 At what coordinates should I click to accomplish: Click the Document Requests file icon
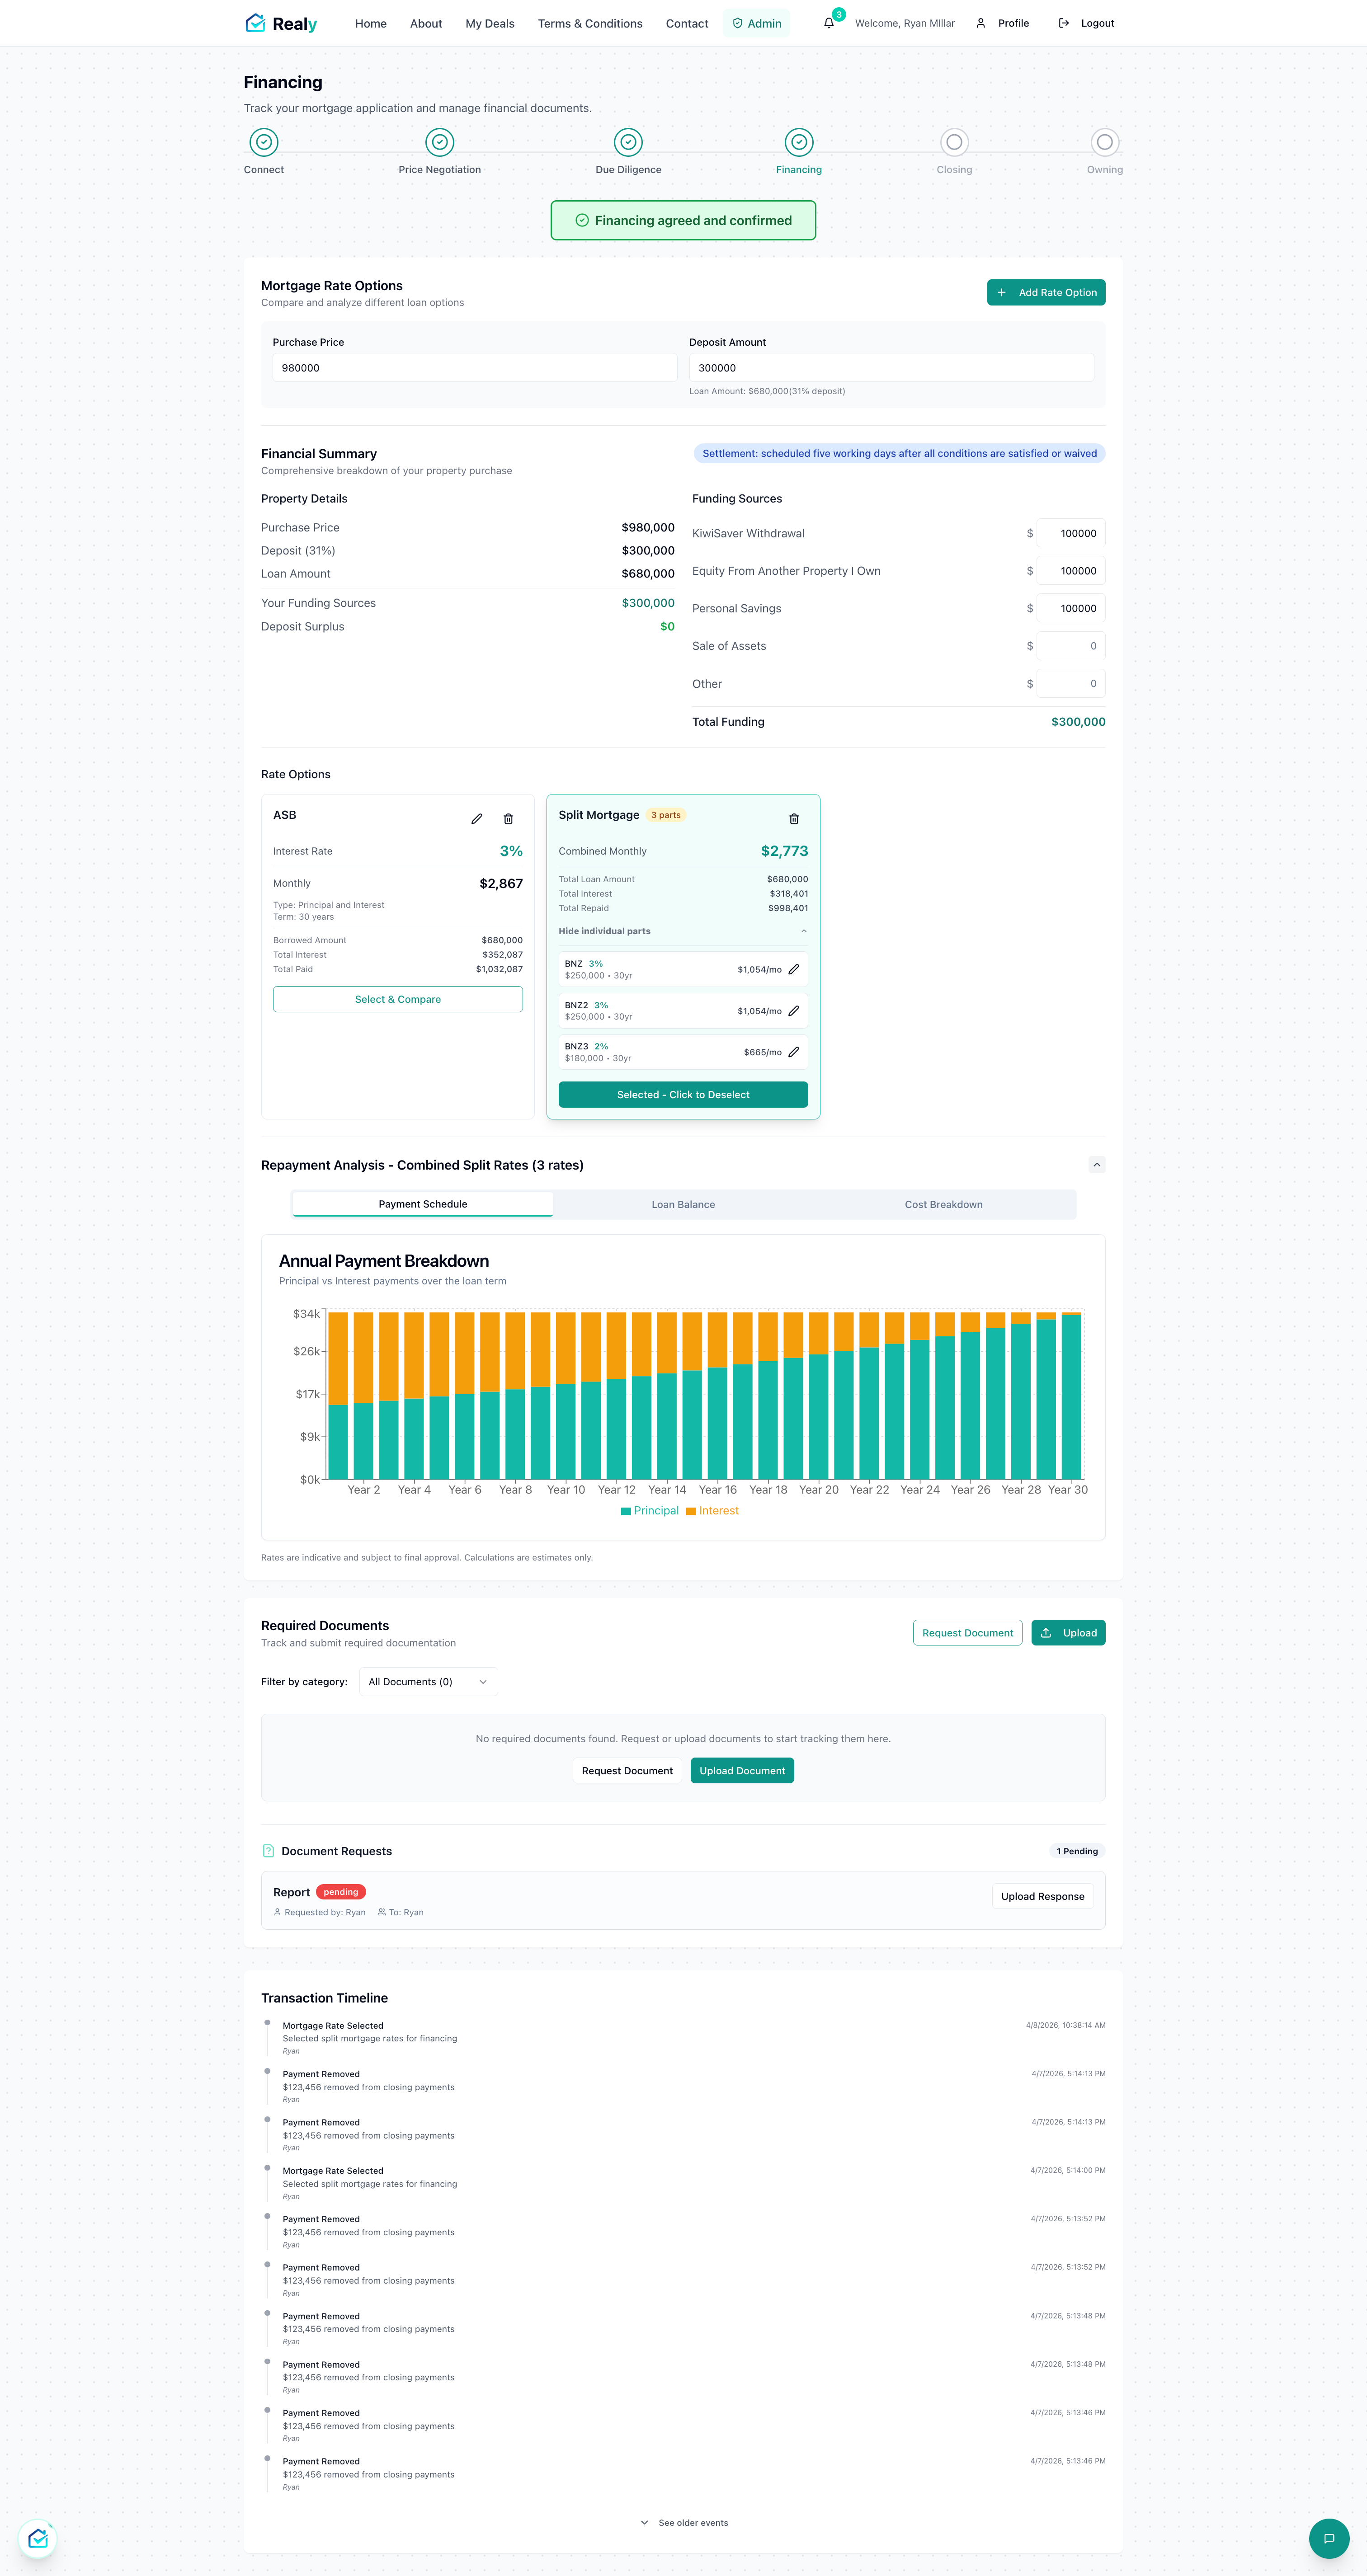point(268,1851)
